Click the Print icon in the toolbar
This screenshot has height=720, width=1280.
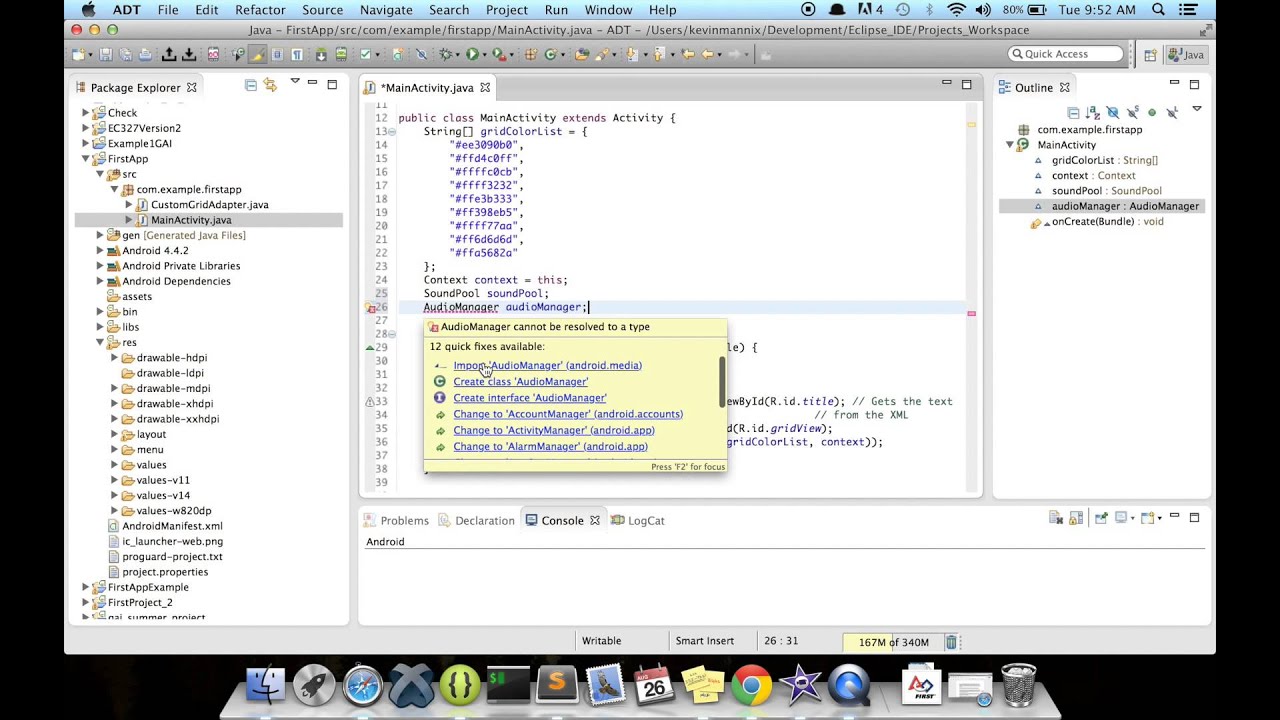(x=145, y=54)
